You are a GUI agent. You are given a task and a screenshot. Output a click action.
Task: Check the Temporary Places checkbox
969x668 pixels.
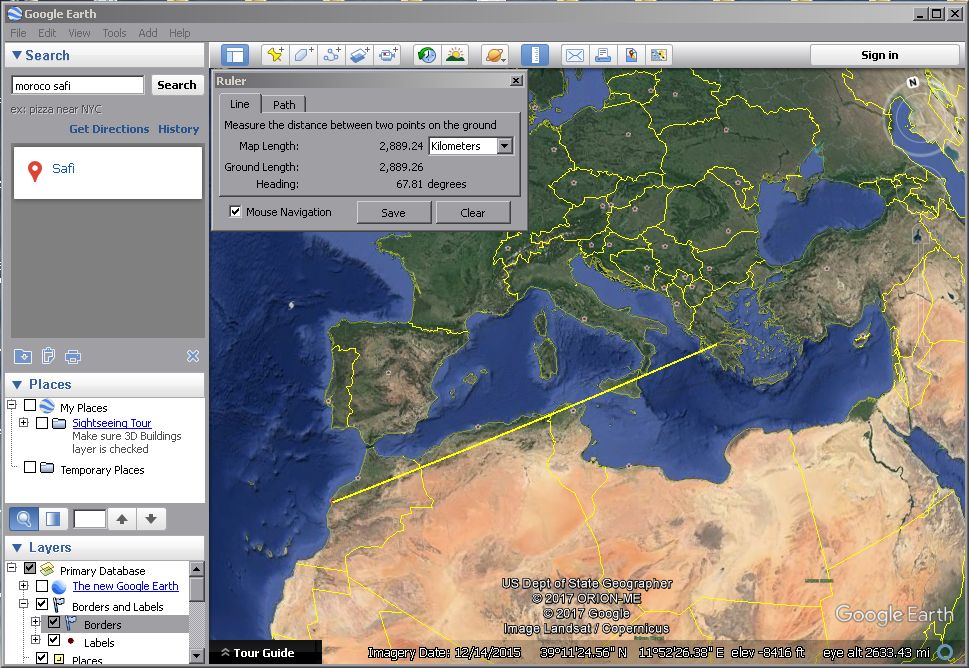point(30,467)
